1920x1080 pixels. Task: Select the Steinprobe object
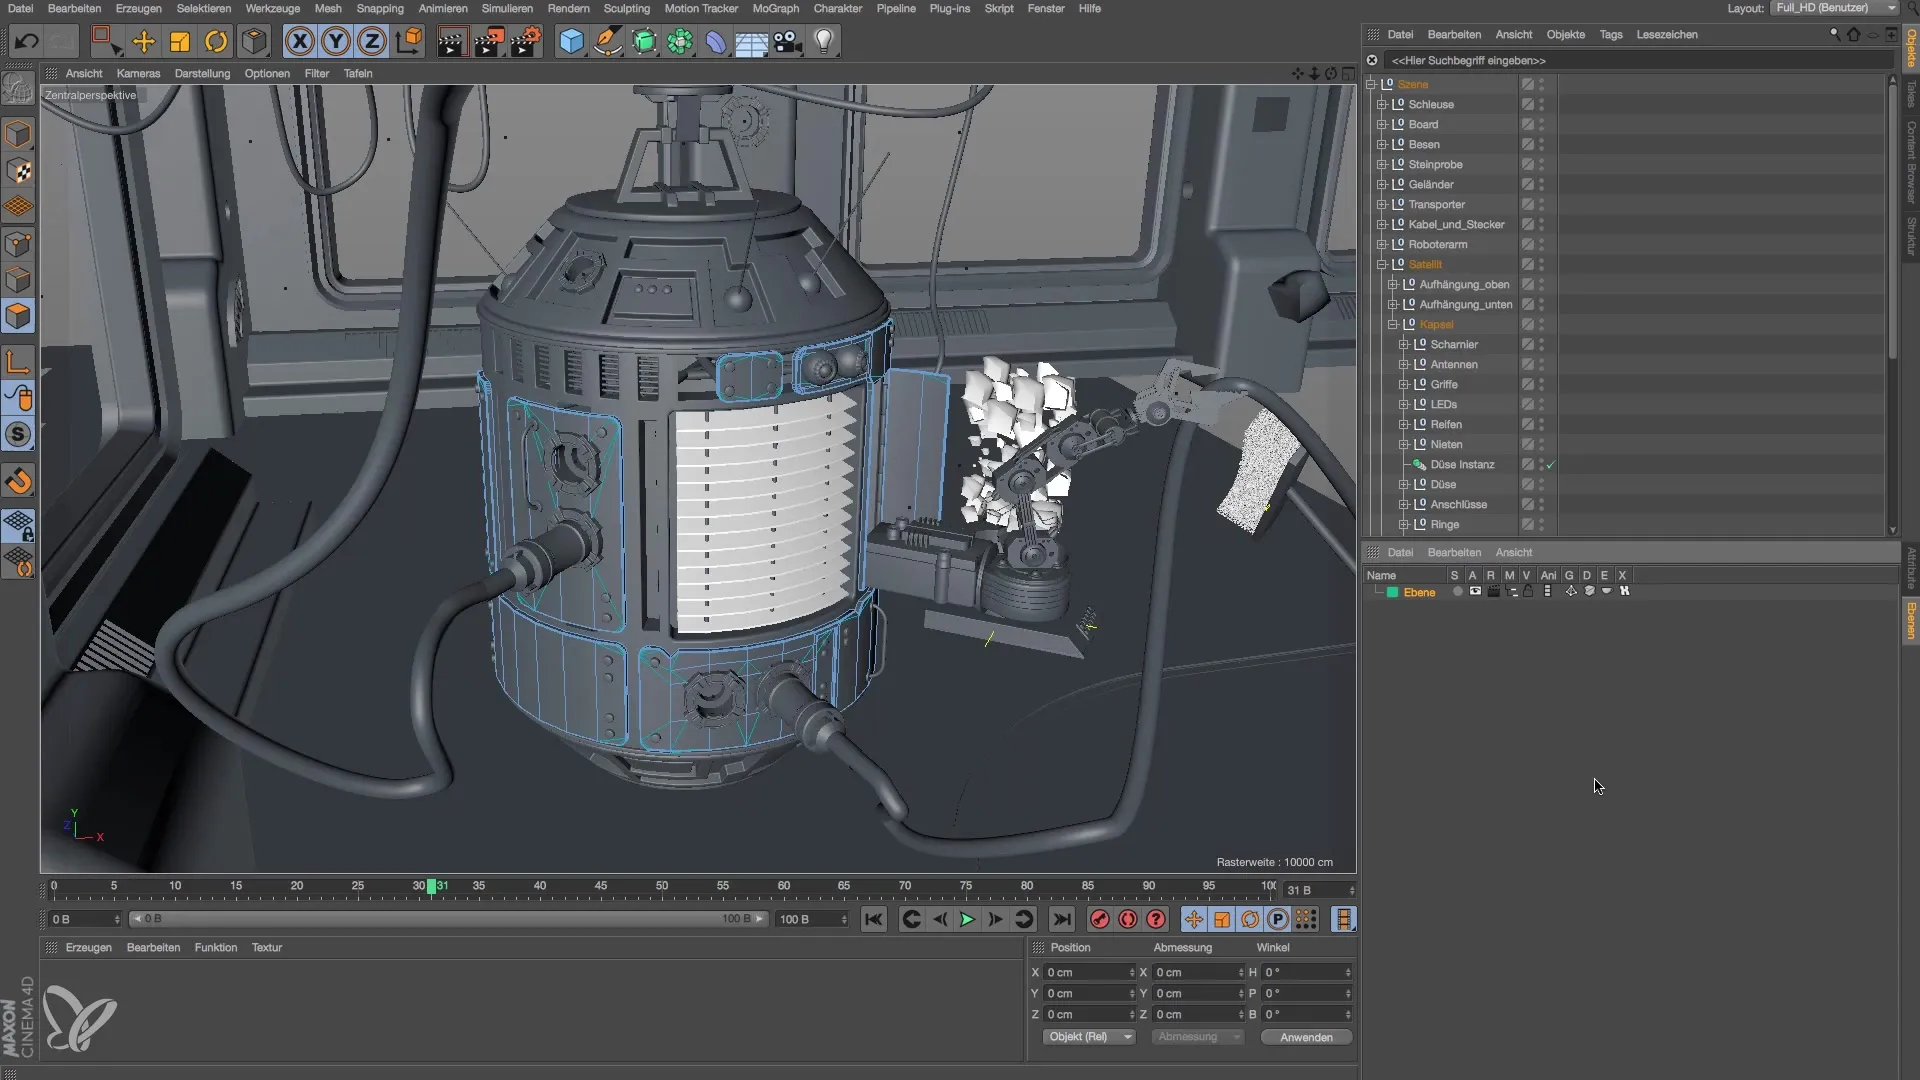click(1435, 164)
